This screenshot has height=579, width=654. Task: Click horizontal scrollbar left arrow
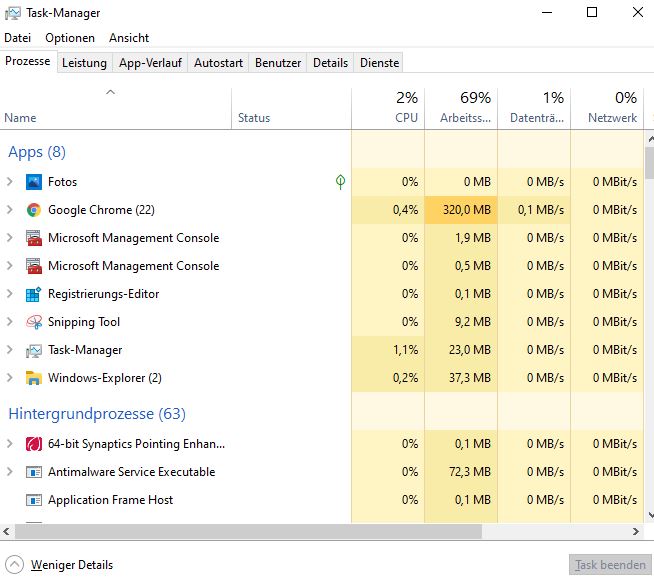(x=6, y=531)
